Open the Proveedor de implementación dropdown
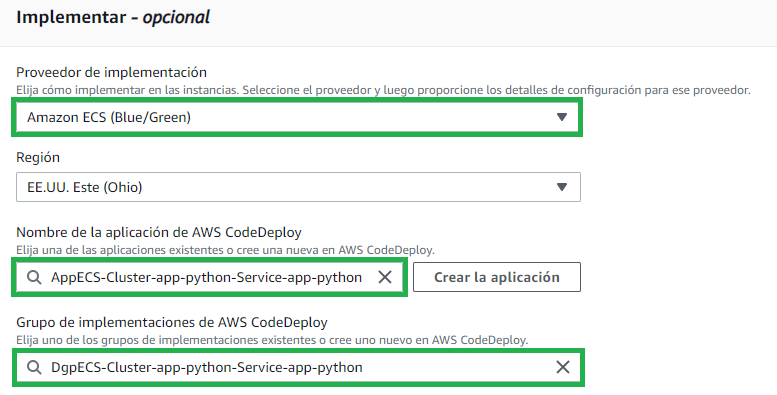 coord(298,117)
